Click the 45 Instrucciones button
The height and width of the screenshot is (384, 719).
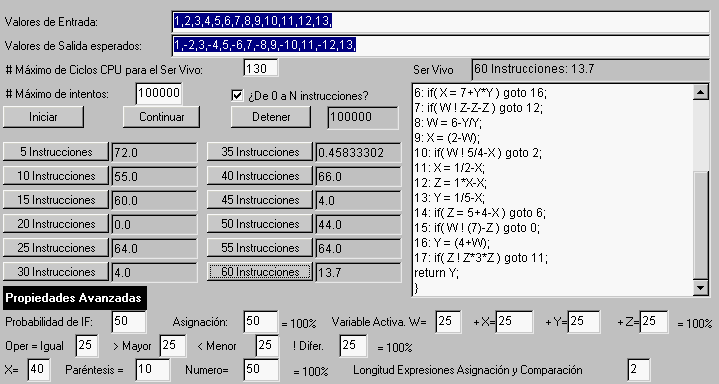click(260, 200)
